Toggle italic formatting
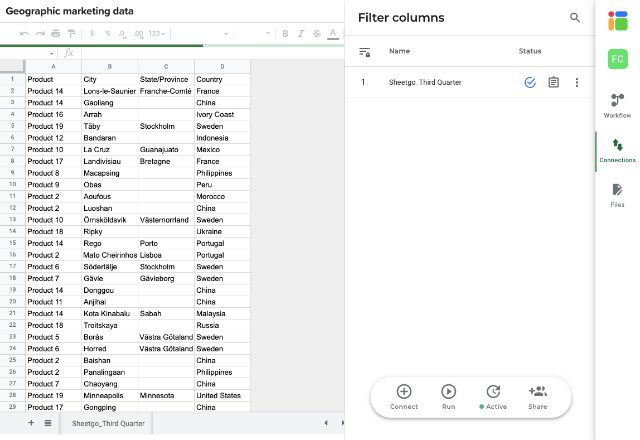Image resolution: width=640 pixels, height=440 pixels. tap(301, 33)
